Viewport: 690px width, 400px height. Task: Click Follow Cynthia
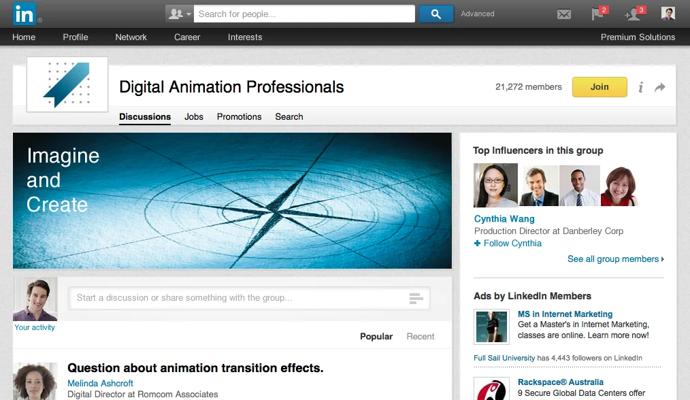508,243
